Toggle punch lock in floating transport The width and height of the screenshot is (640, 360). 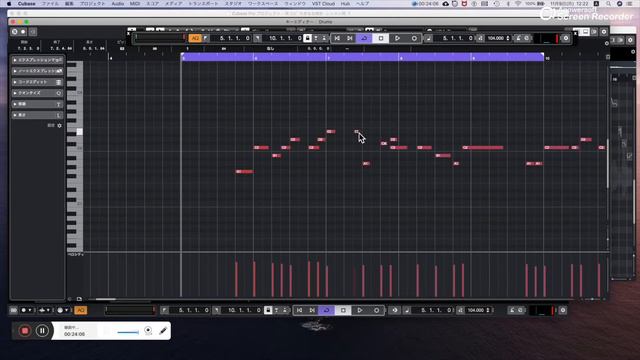308,38
